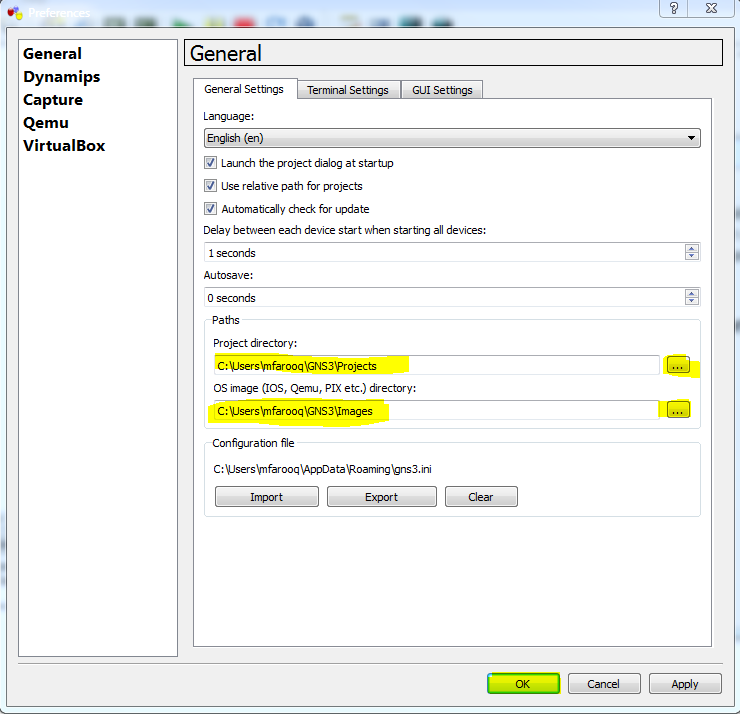Decrease the Autosave interval with the down arrow
This screenshot has height=714, width=740.
[692, 301]
